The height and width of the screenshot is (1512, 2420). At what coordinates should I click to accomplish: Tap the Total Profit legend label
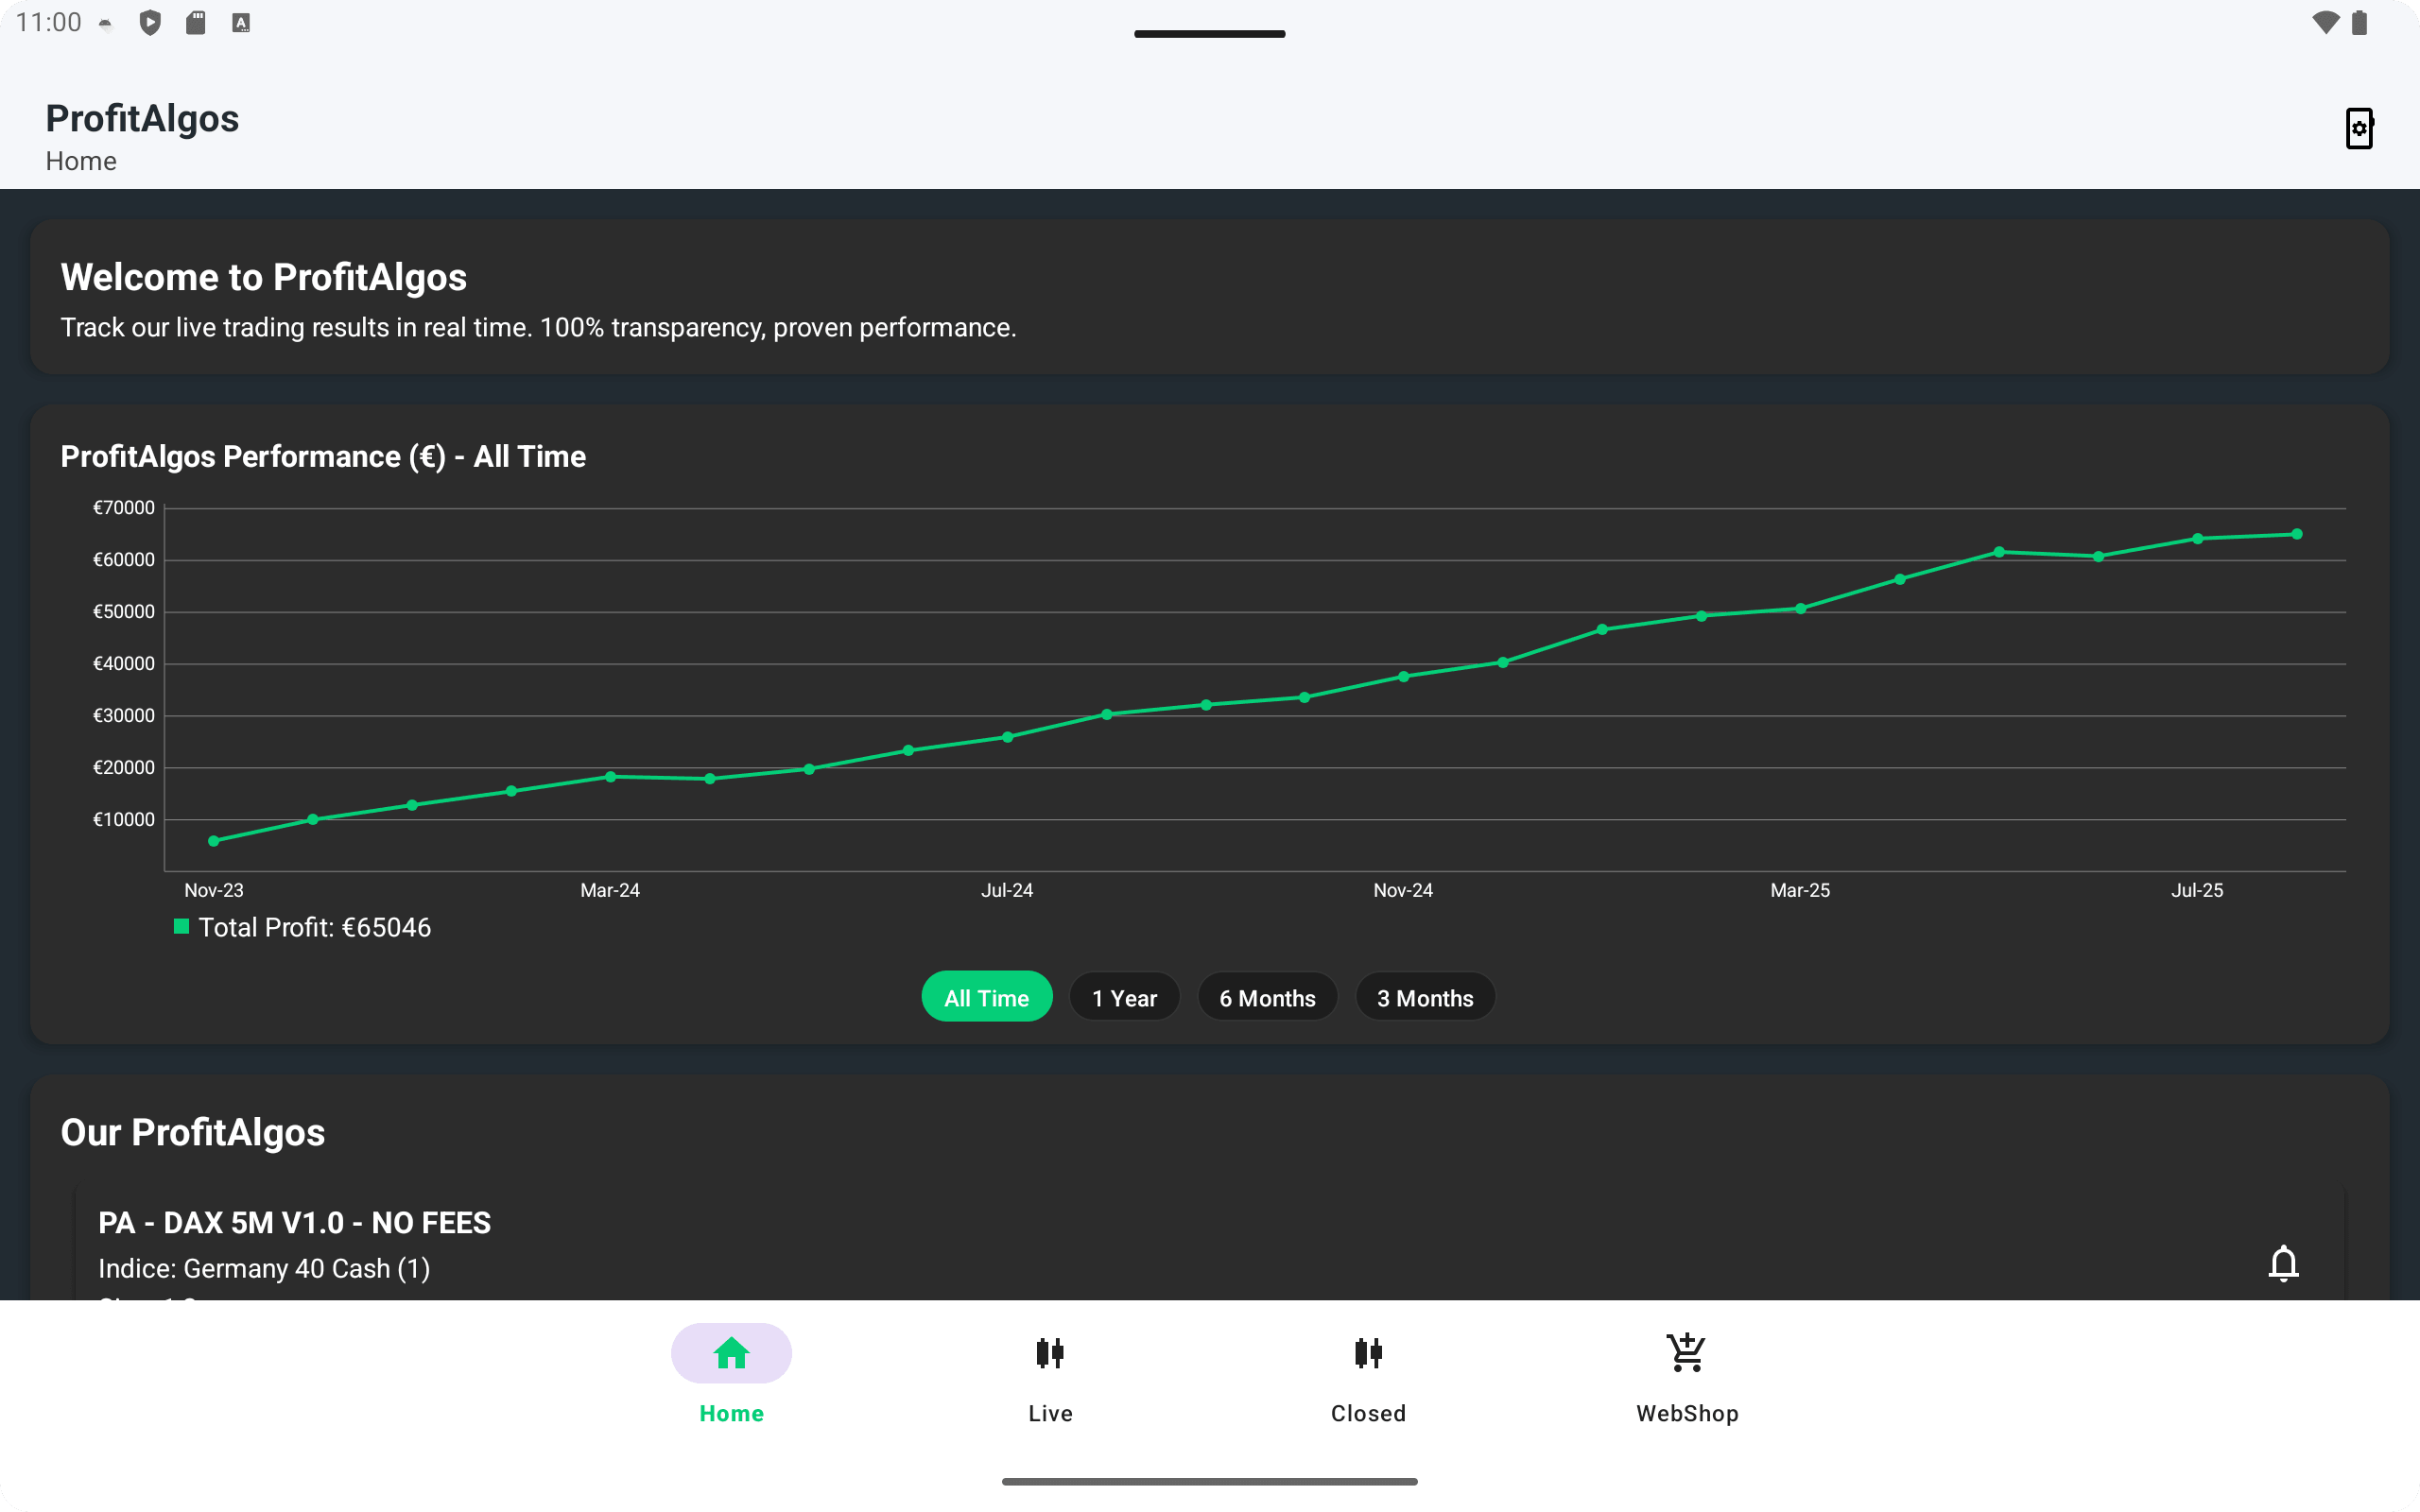tap(314, 927)
